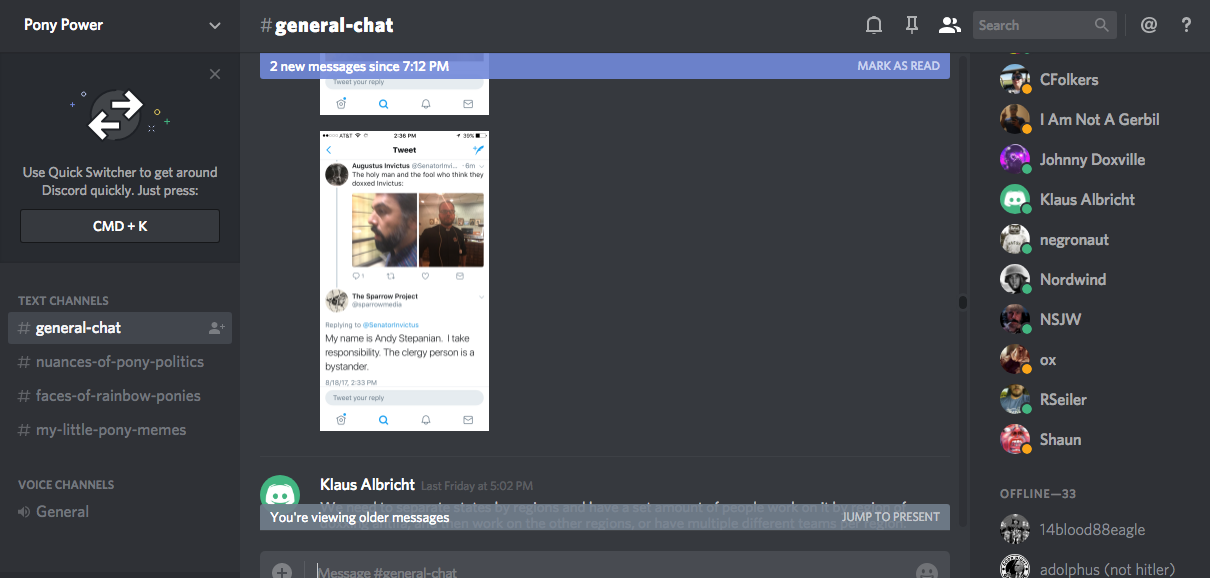Image resolution: width=1210 pixels, height=578 pixels.
Task: Click the chat scrollbar thumb
Action: 963,302
